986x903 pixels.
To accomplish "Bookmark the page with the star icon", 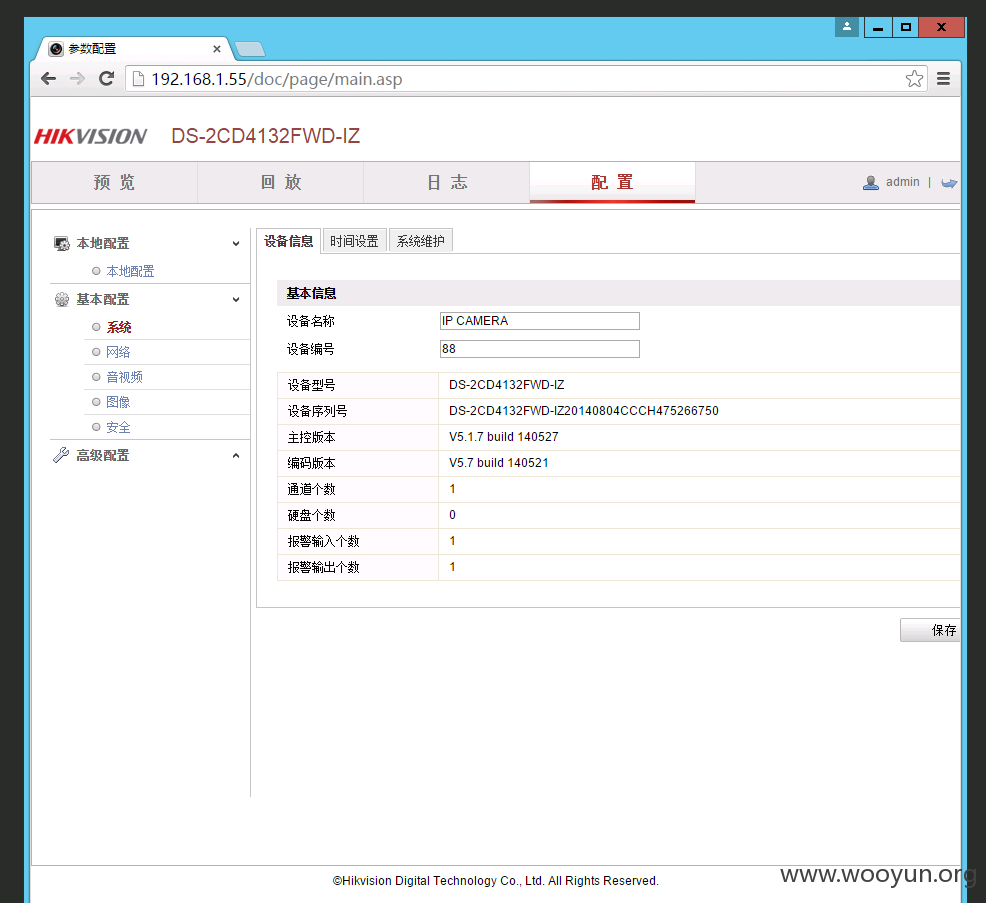I will point(914,79).
